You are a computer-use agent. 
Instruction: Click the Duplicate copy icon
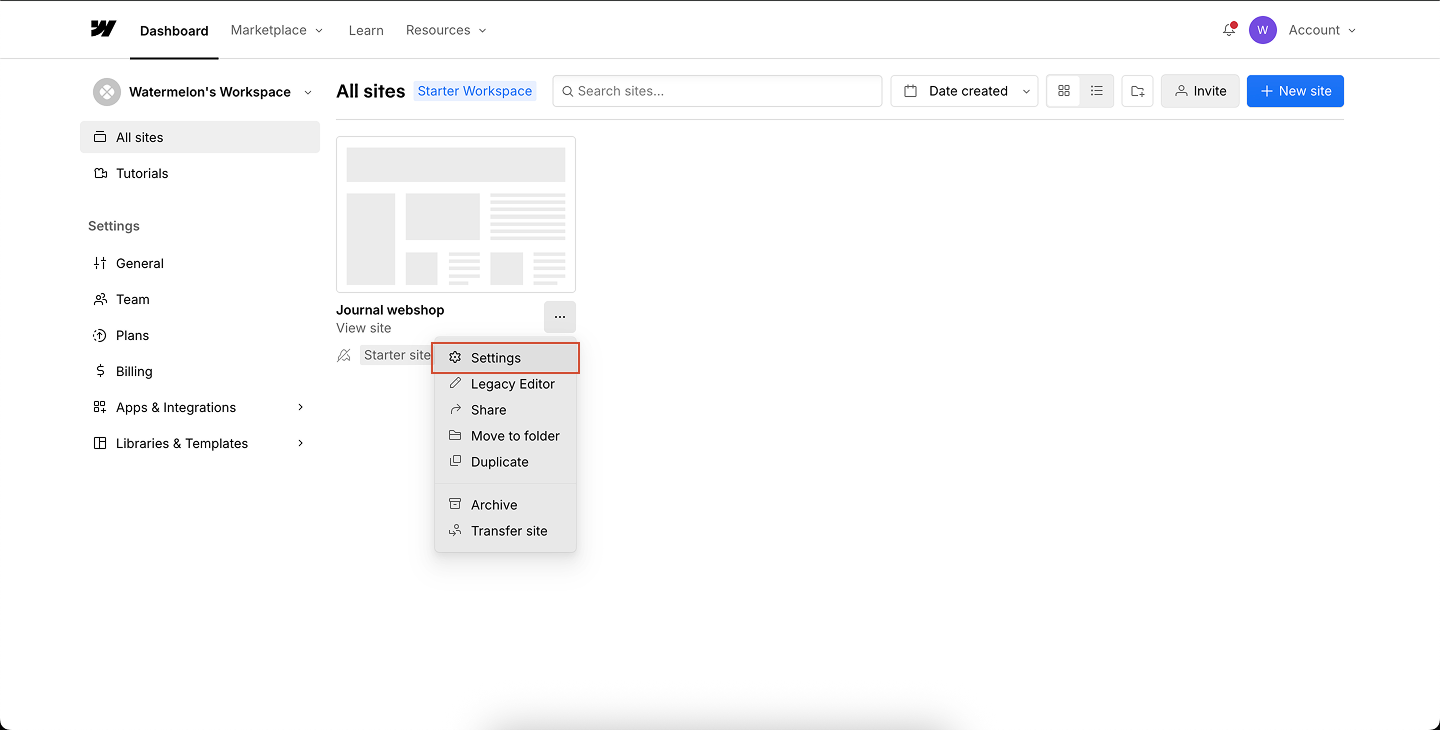click(x=455, y=462)
